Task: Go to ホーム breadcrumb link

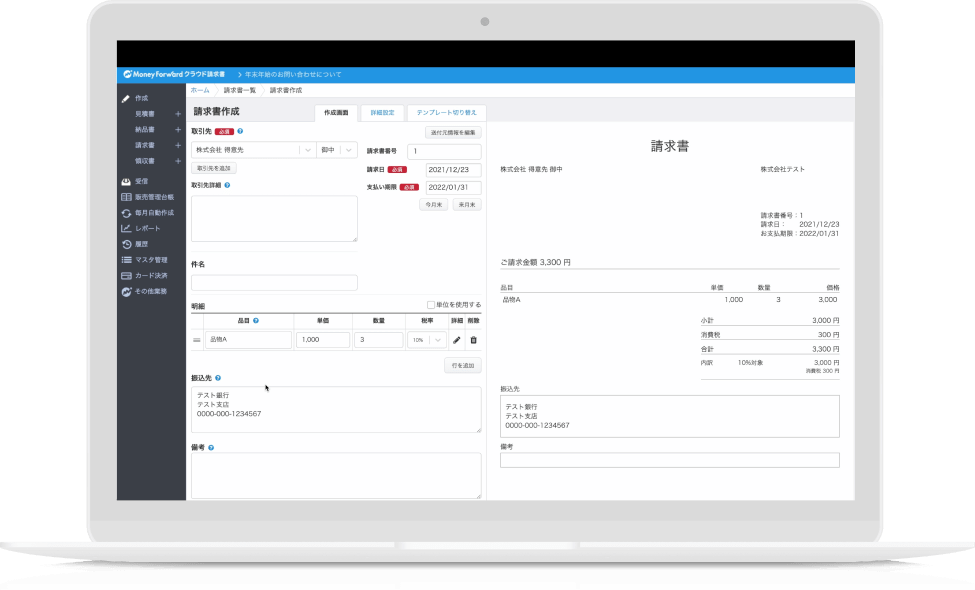Action: pos(200,90)
